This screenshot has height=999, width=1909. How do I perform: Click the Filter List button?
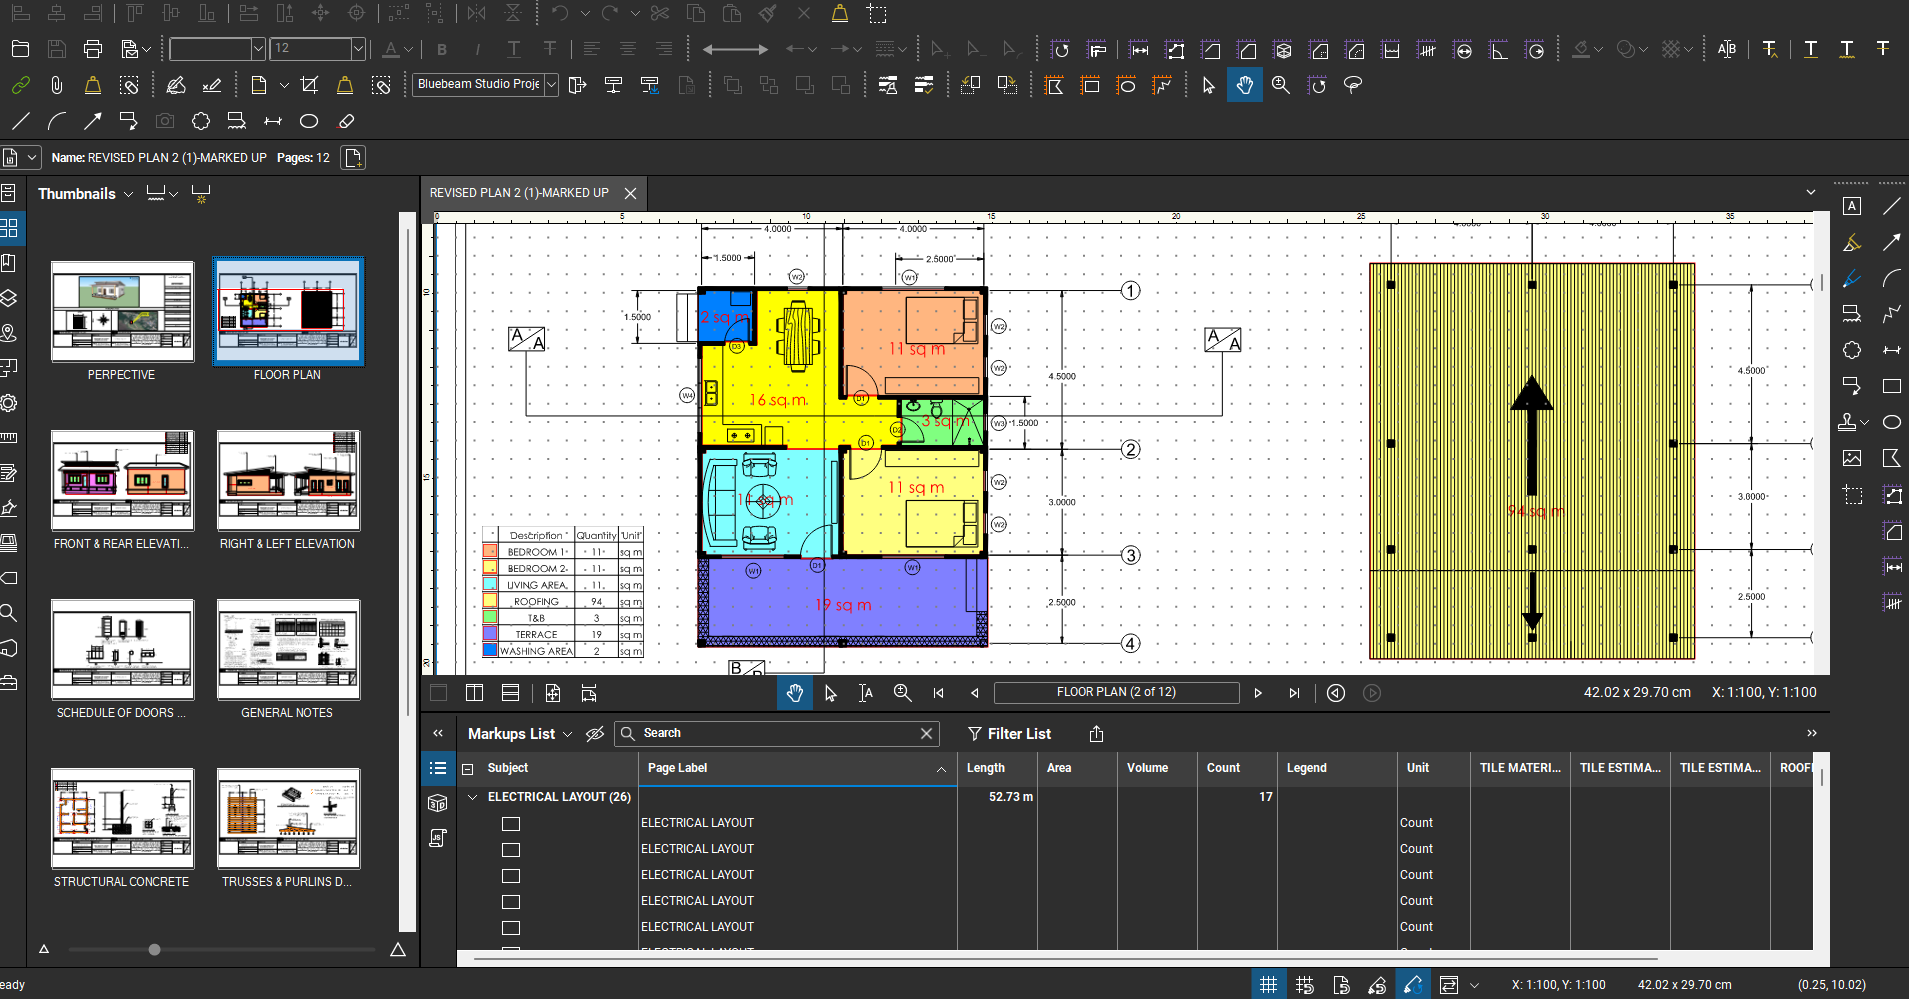pos(1009,734)
